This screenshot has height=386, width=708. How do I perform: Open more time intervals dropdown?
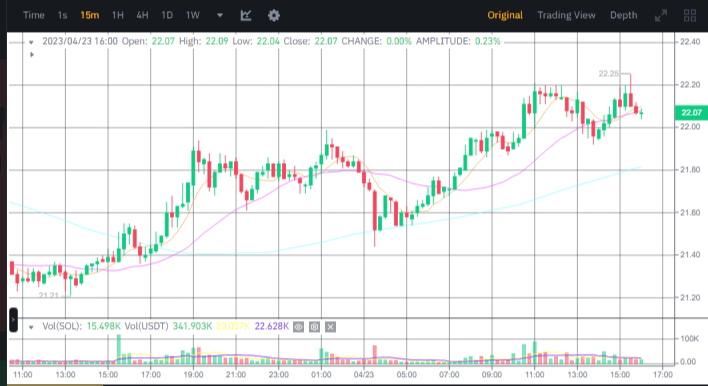(220, 15)
